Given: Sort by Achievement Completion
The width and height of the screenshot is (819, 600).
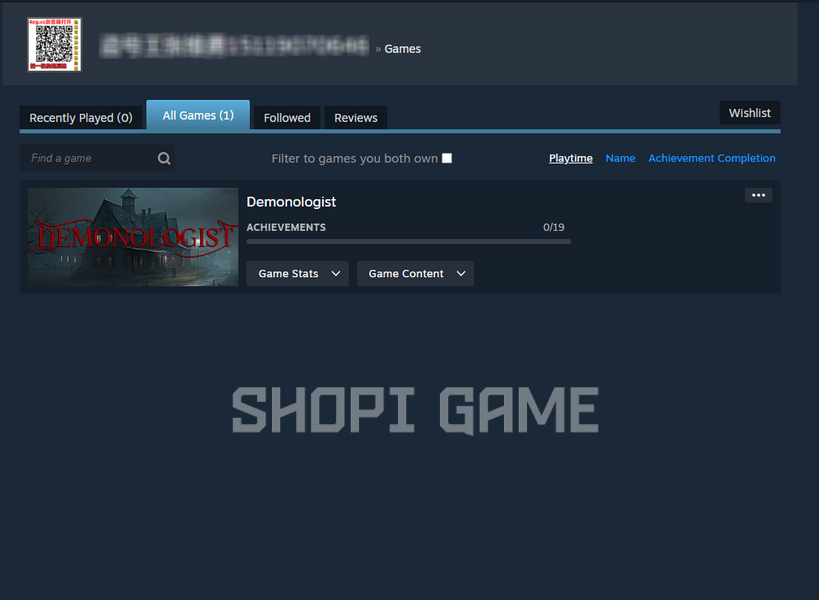Looking at the screenshot, I should (711, 158).
